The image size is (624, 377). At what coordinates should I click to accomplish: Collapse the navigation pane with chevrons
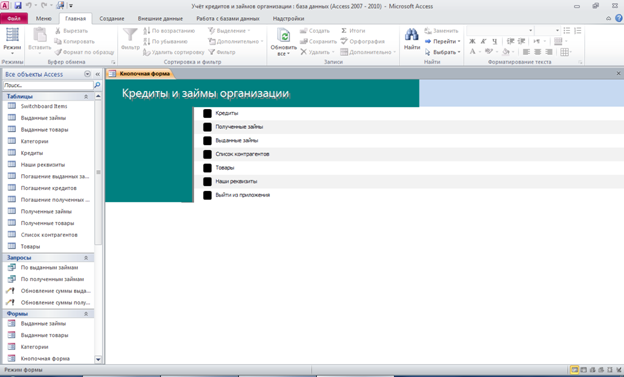tap(98, 74)
